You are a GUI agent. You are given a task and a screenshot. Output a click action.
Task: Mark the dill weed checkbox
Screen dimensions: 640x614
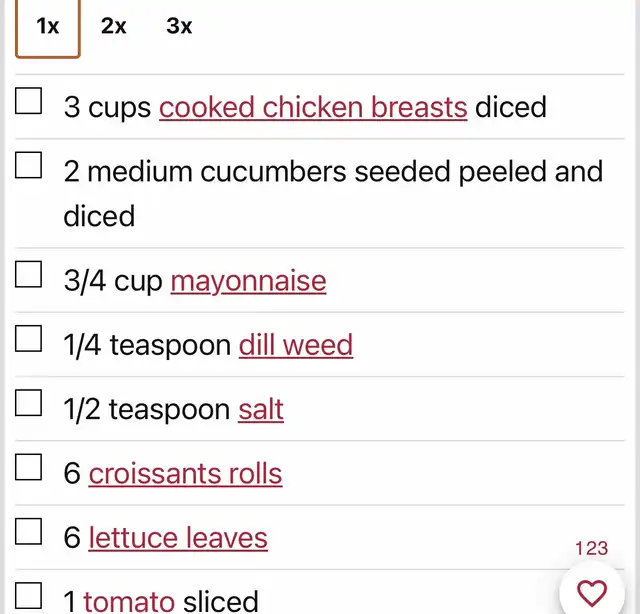[x=28, y=338]
